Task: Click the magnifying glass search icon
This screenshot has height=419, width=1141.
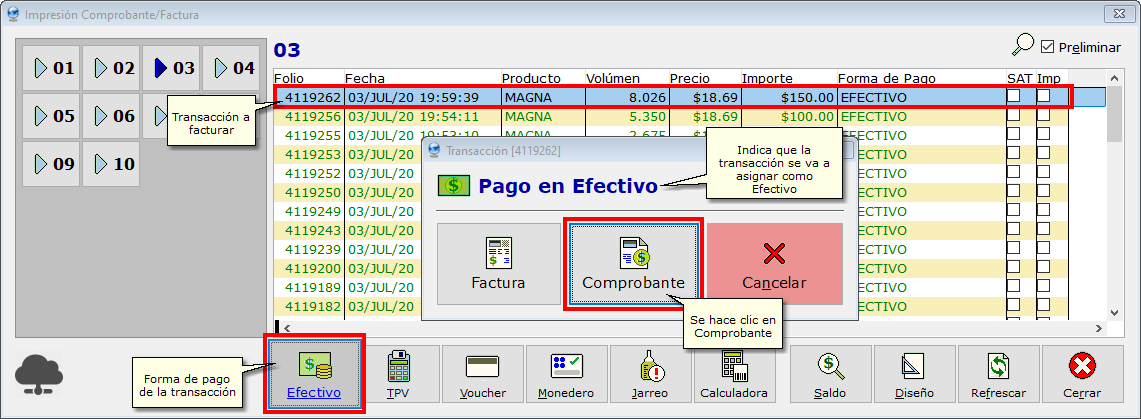Action: click(x=1023, y=45)
